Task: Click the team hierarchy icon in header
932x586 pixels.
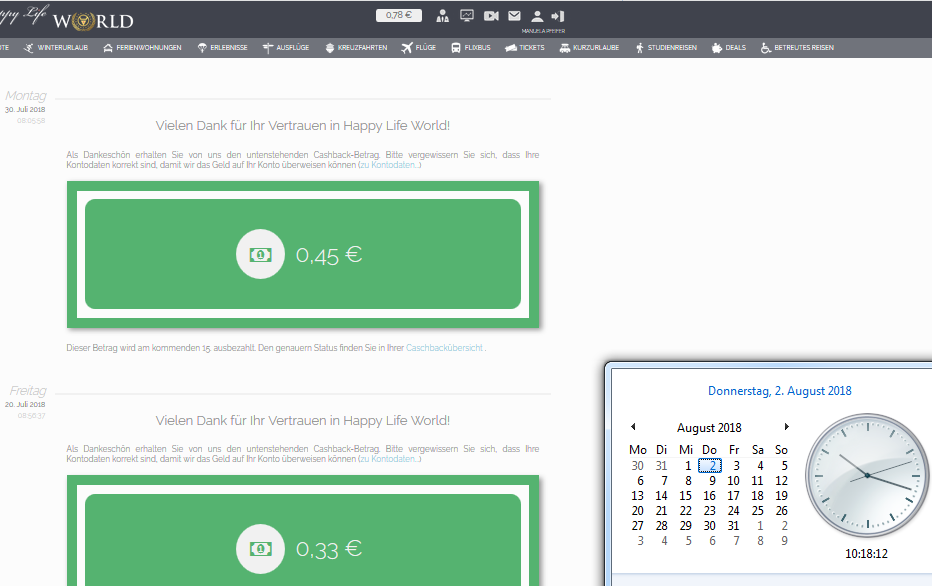Action: pos(443,16)
